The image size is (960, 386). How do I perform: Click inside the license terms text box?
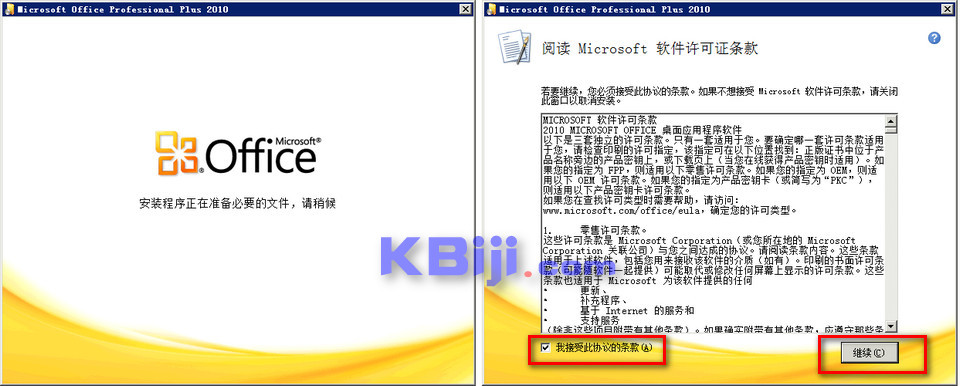(714, 222)
